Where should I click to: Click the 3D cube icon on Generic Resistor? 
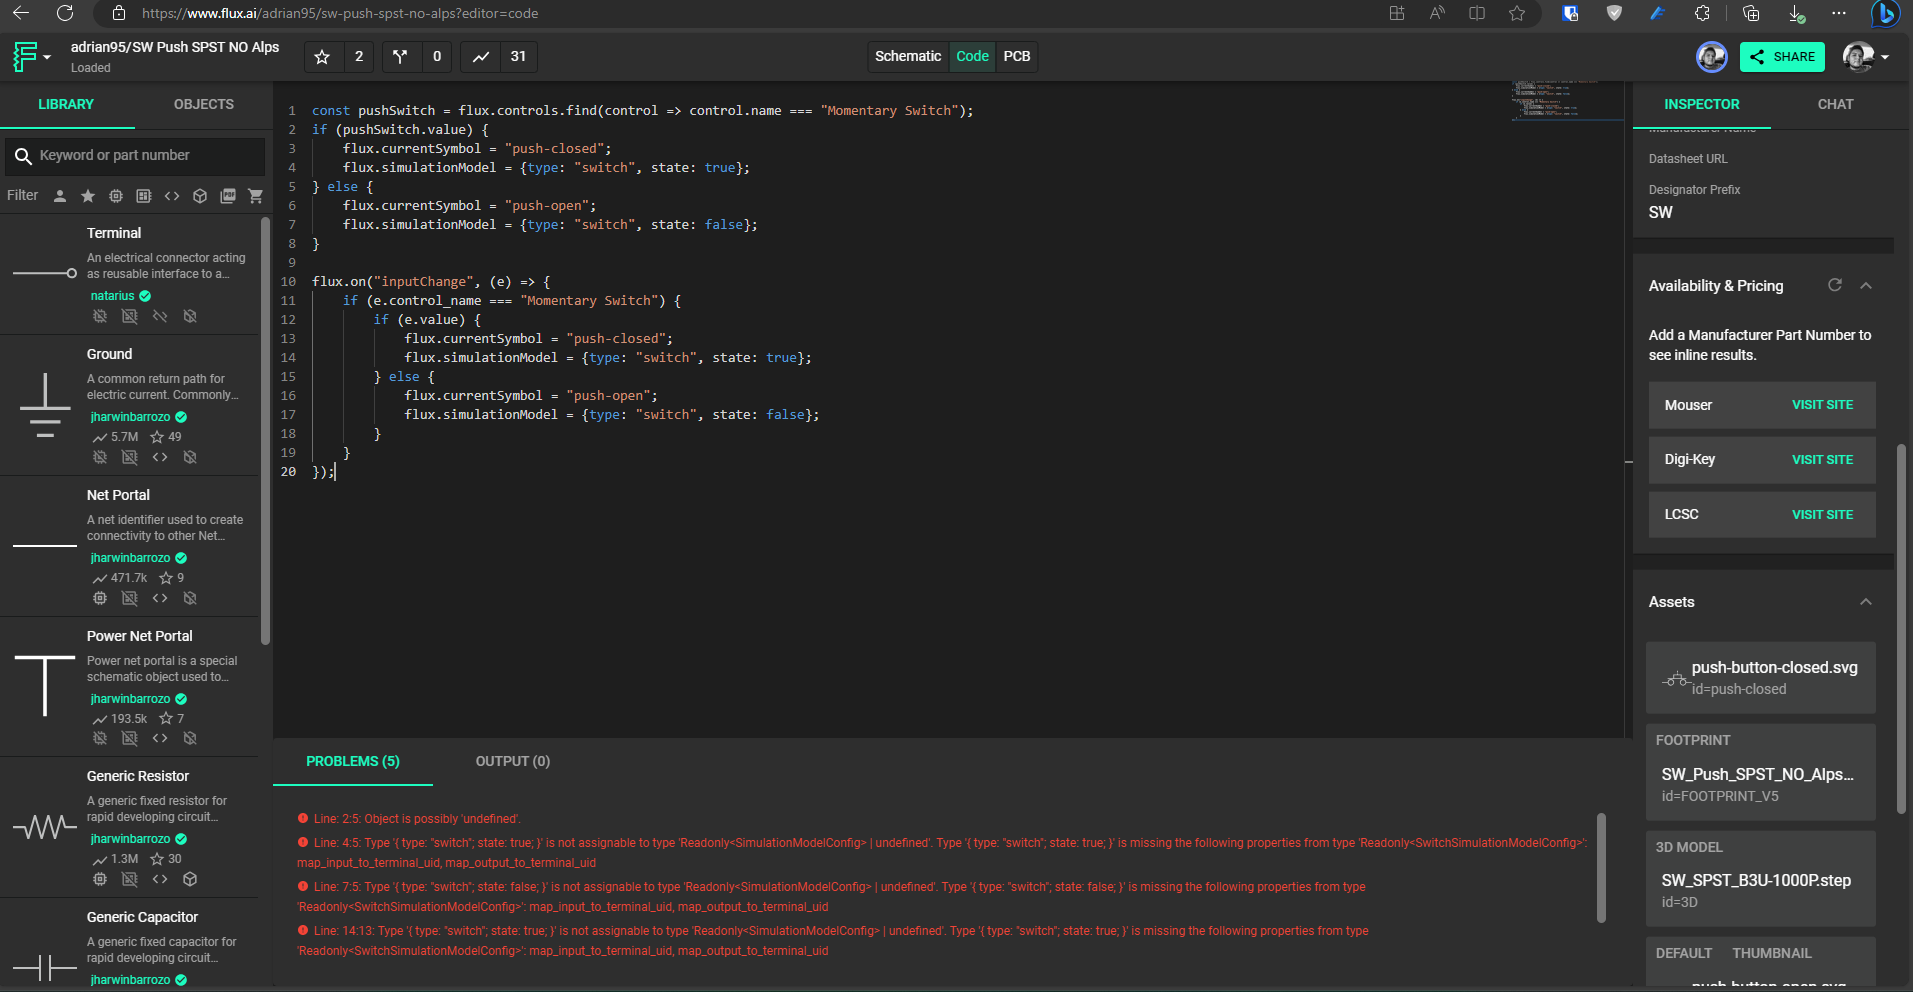(190, 879)
